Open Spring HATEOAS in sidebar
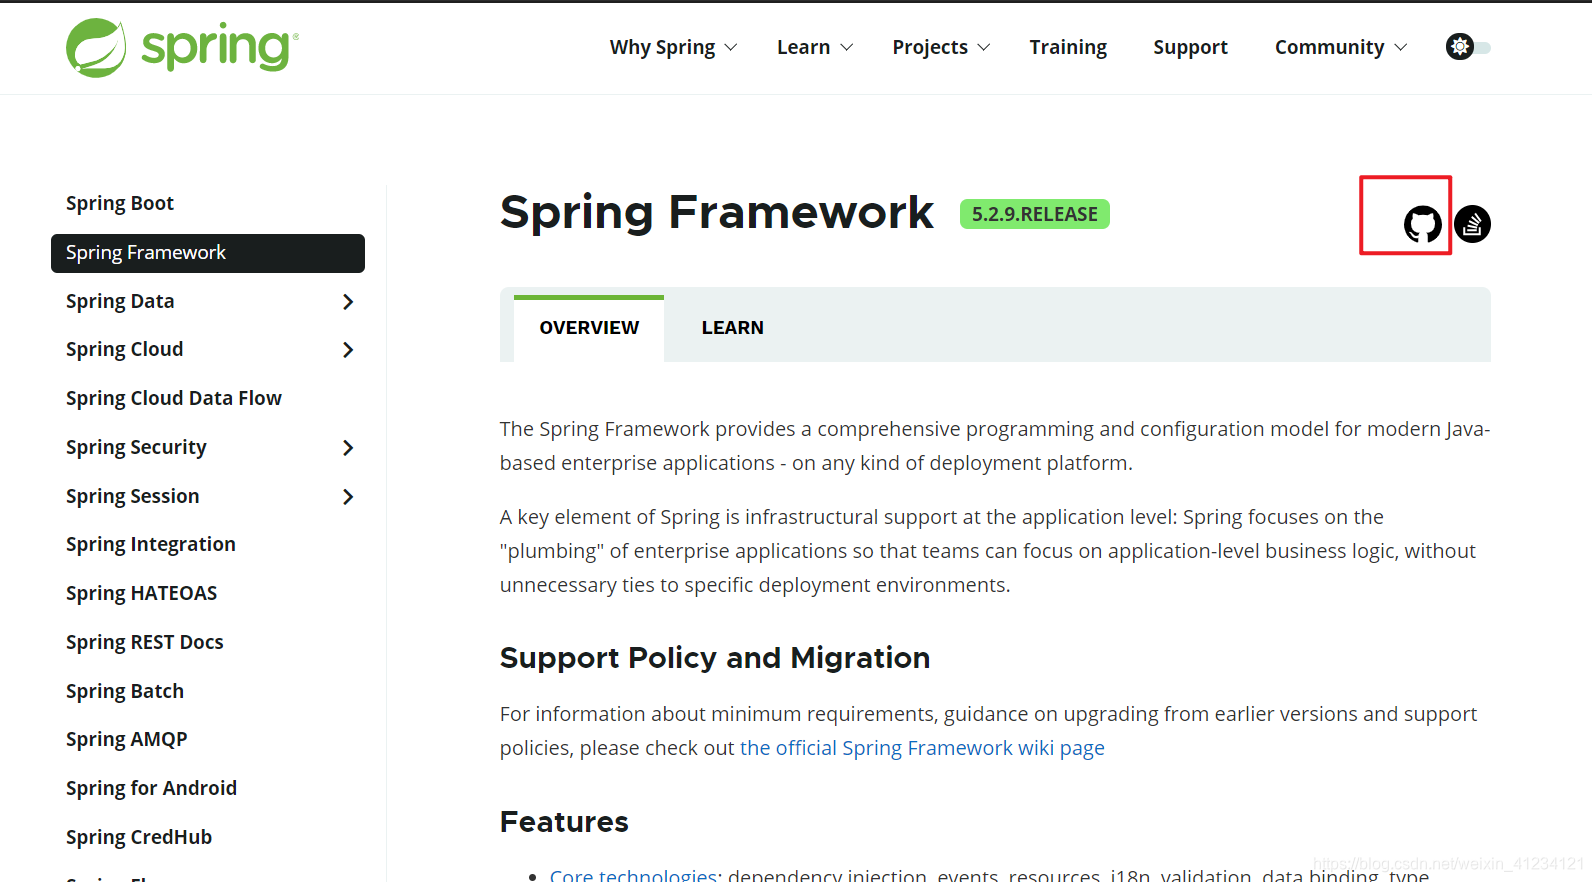The height and width of the screenshot is (882, 1592). click(x=142, y=593)
